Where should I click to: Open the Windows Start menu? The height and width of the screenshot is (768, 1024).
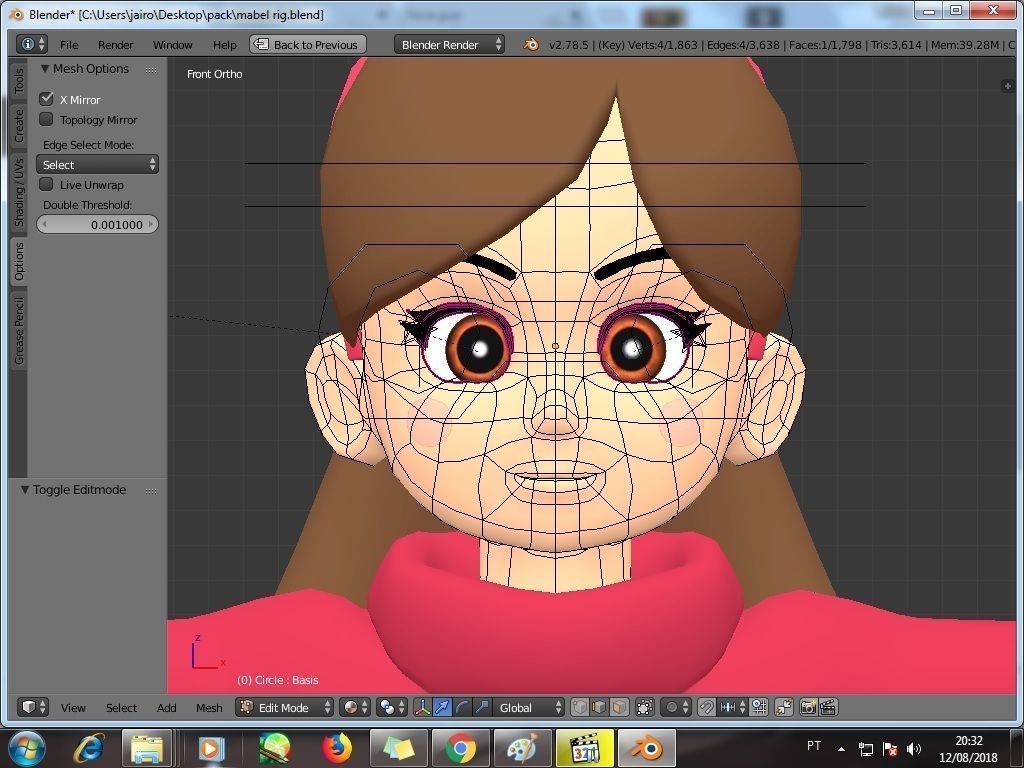tap(26, 748)
